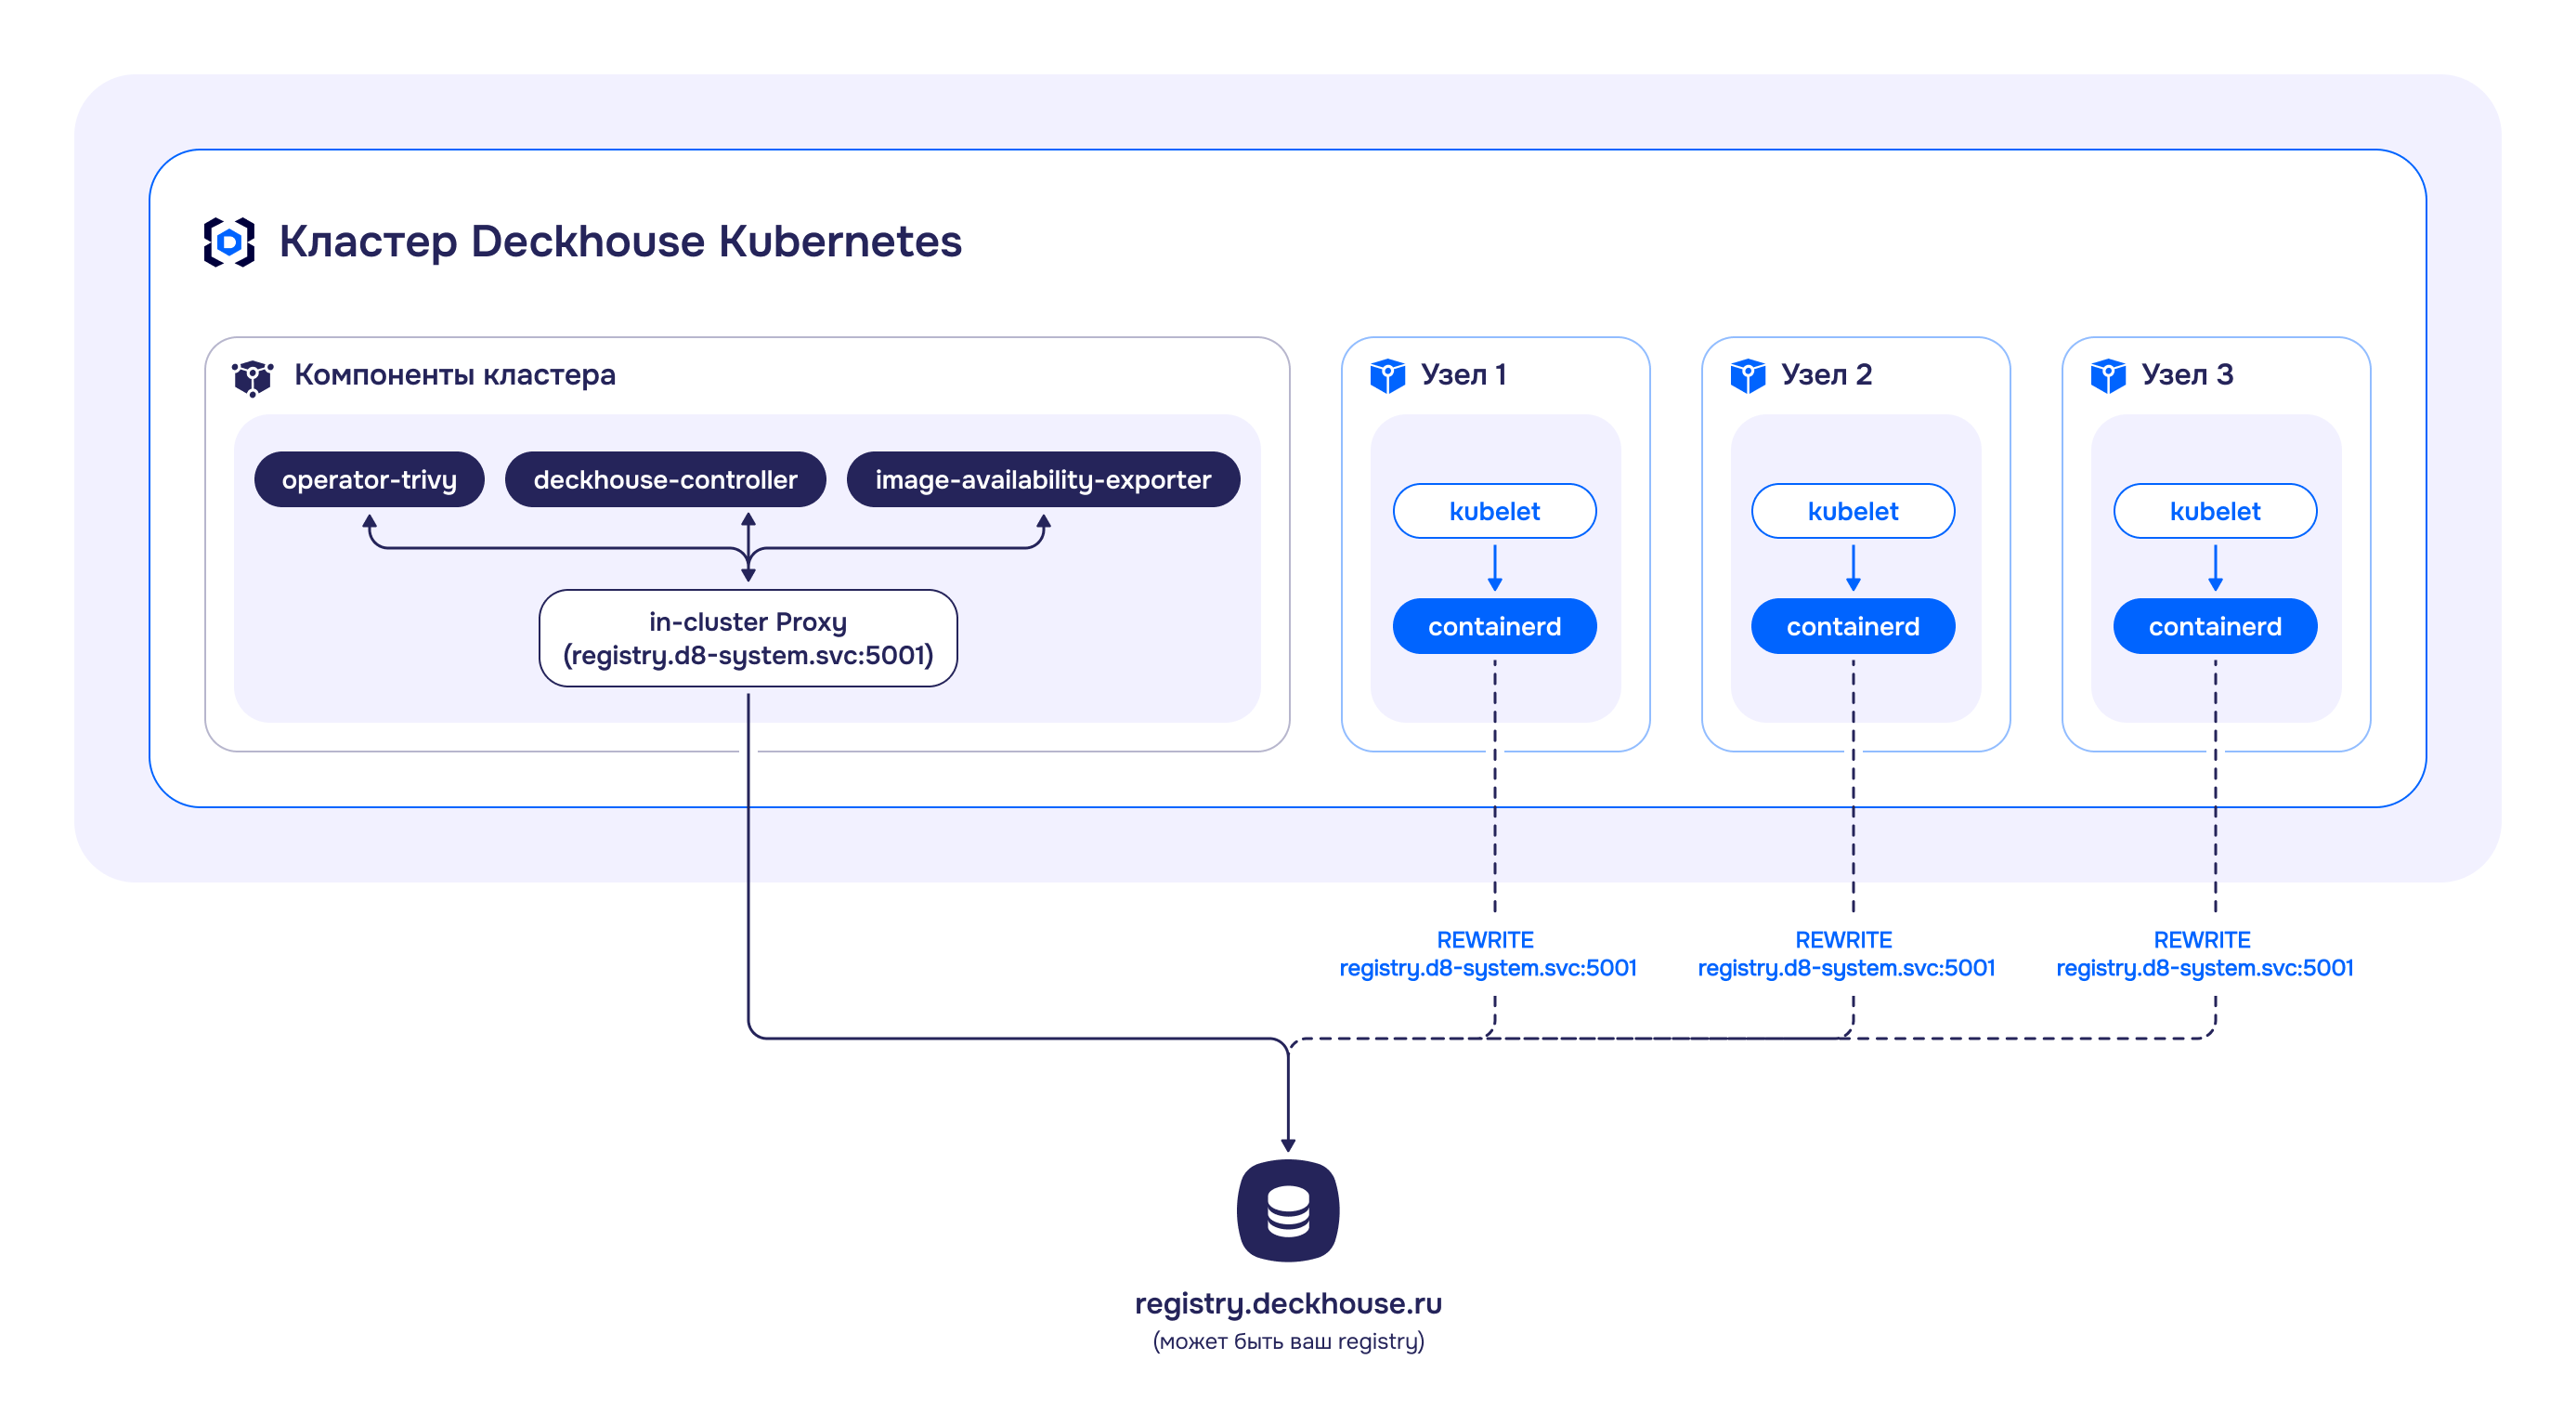Screen dimensions: 2576x1412
Task: Select the deckhouse-controller component
Action: [665, 480]
